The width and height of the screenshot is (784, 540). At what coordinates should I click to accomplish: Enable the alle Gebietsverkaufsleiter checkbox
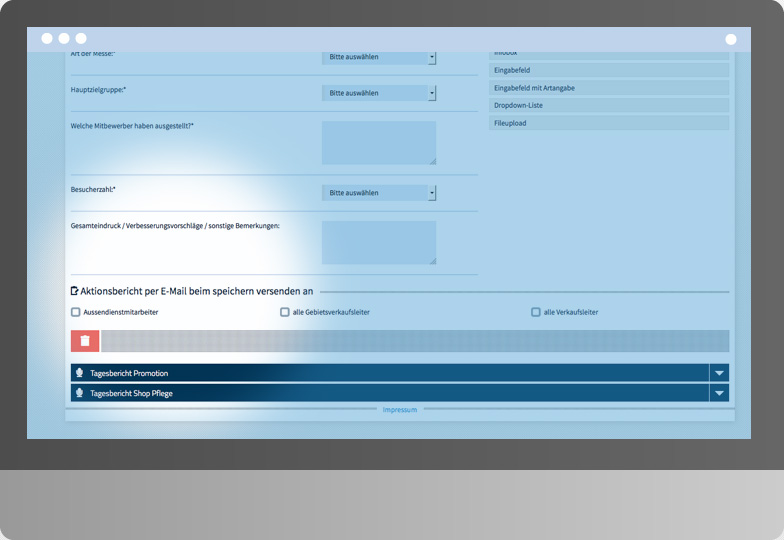pyautogui.click(x=285, y=312)
